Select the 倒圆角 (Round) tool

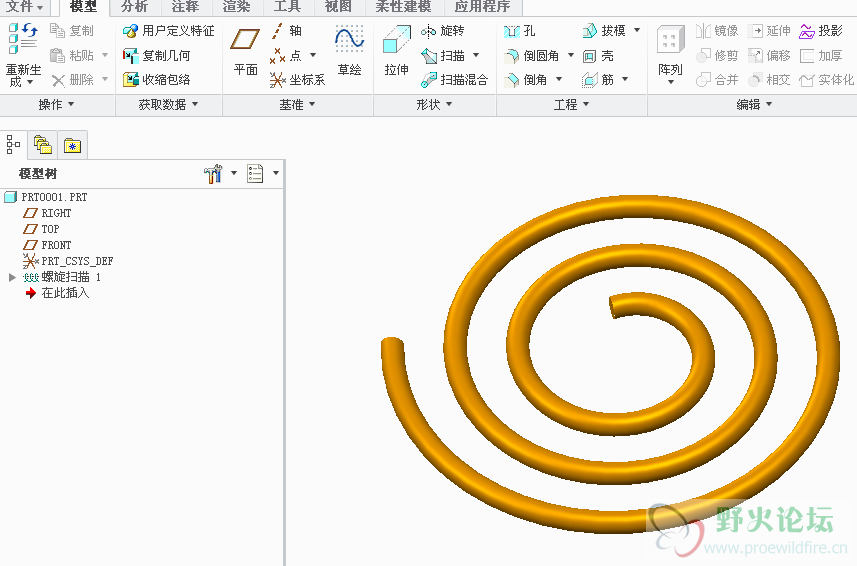(x=531, y=56)
